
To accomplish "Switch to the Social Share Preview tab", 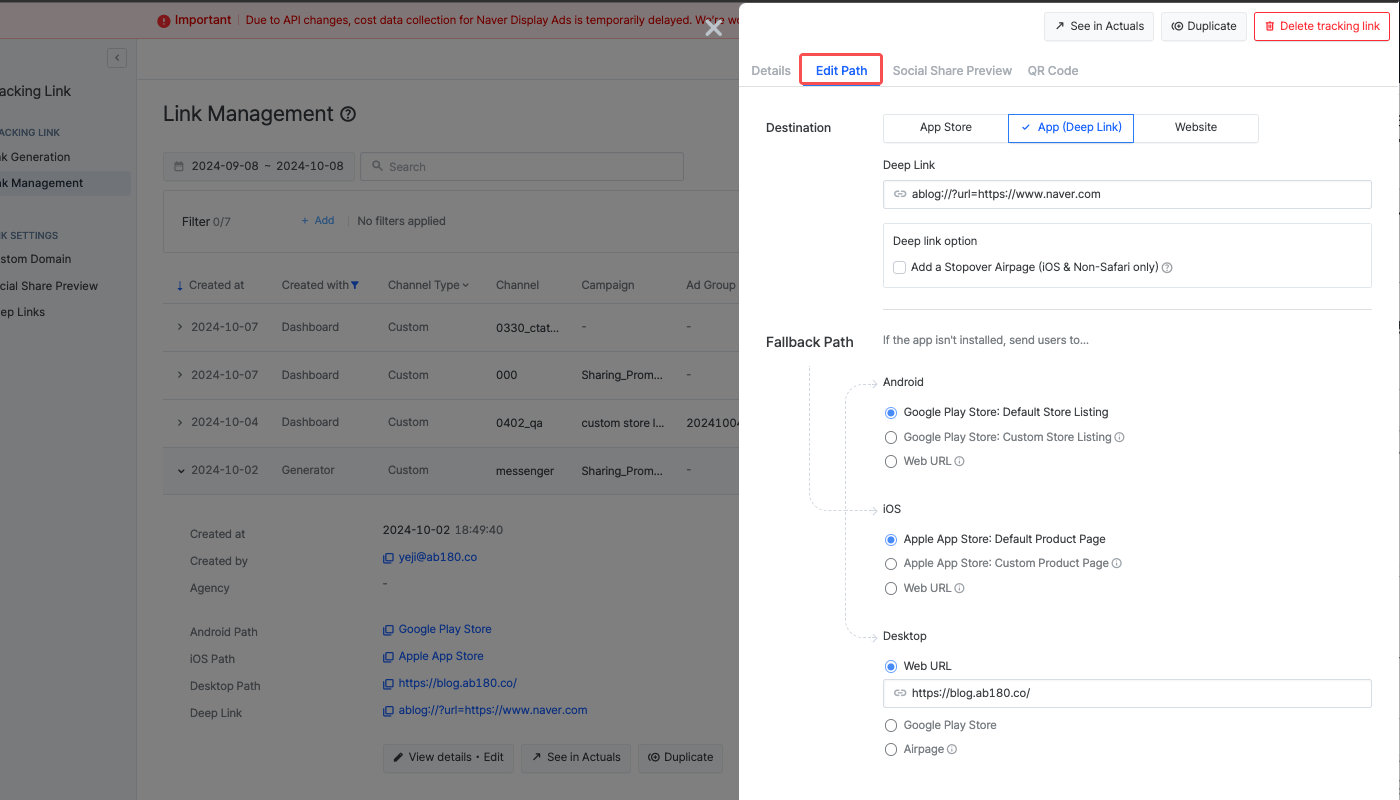I will [952, 71].
